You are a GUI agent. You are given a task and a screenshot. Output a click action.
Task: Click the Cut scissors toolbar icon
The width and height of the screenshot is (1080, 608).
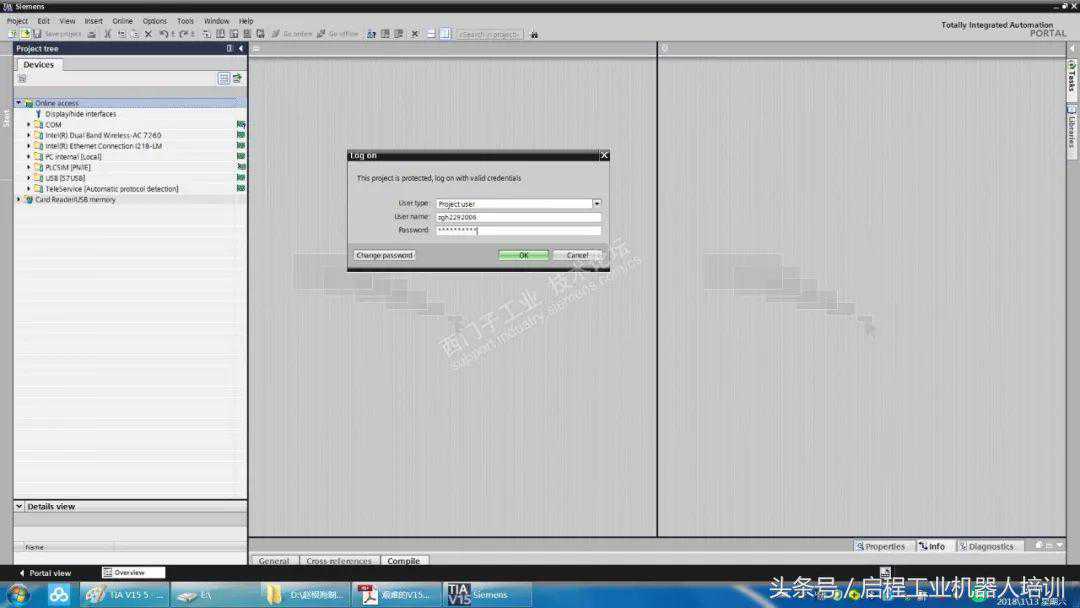click(108, 34)
